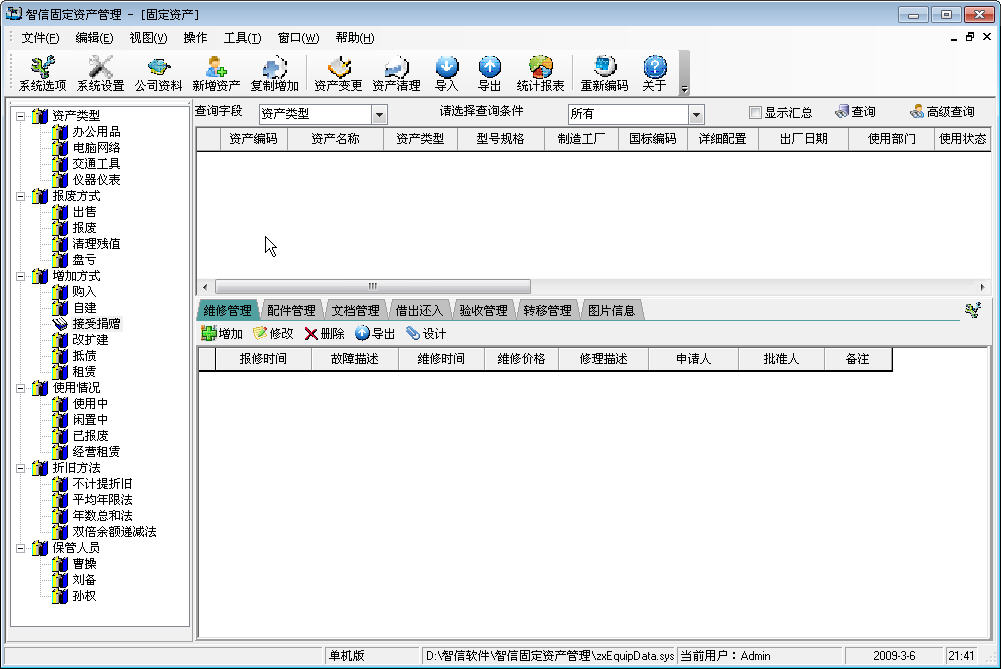Select keeper 曹操 in the tree
The image size is (1001, 669).
point(84,564)
